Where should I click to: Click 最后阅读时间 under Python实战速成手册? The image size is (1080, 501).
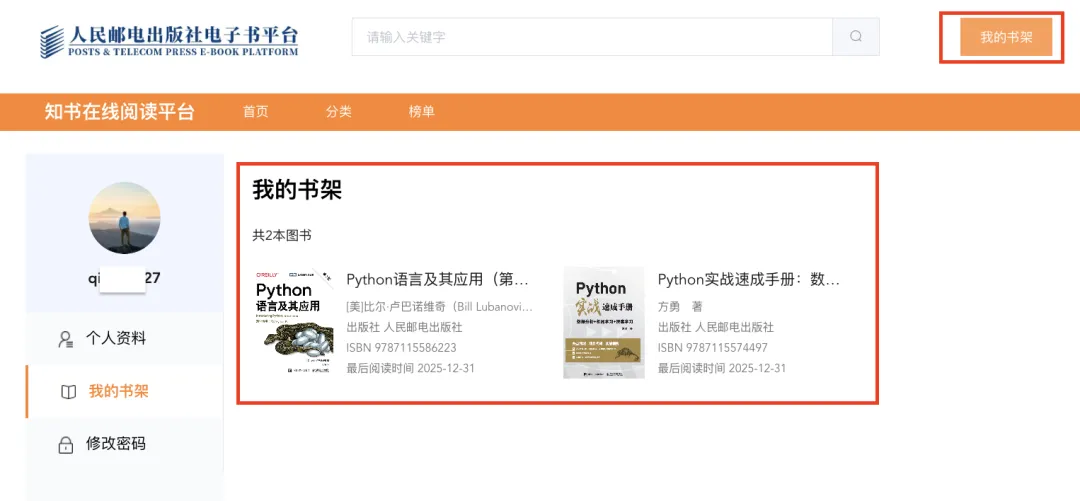722,368
